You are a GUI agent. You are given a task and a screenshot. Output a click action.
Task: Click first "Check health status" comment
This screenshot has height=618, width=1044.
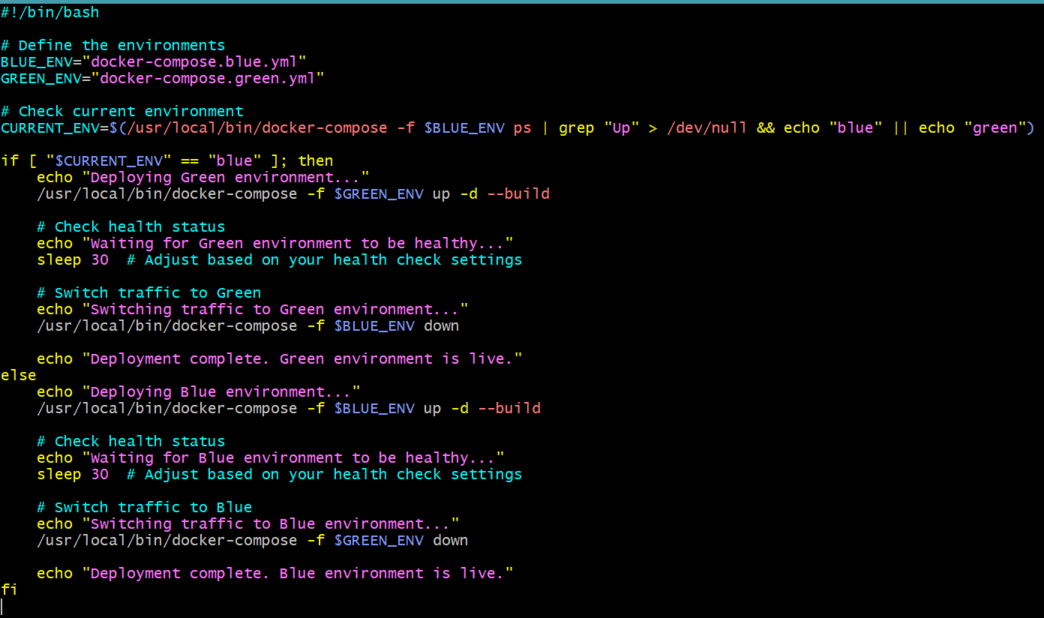coord(131,227)
